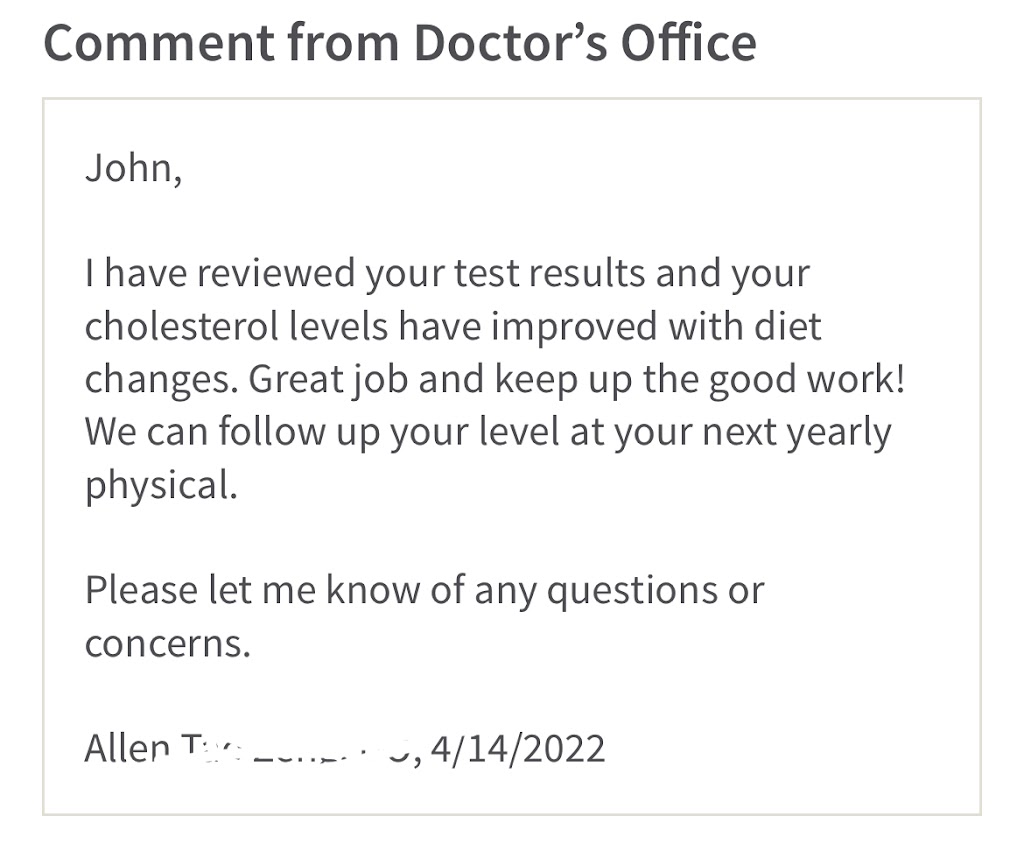Click the word "changes." in the message
The height and width of the screenshot is (844, 1024).
tap(160, 380)
